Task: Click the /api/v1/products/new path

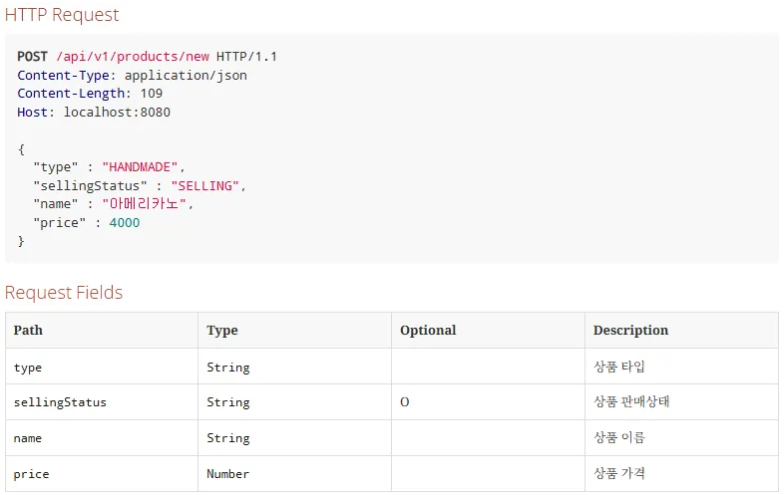Action: click(x=132, y=56)
